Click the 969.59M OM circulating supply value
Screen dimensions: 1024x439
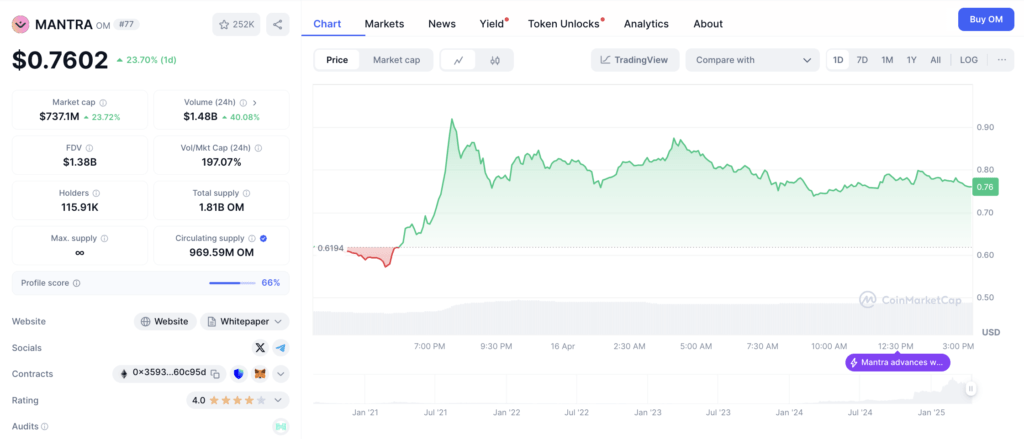[x=221, y=252]
